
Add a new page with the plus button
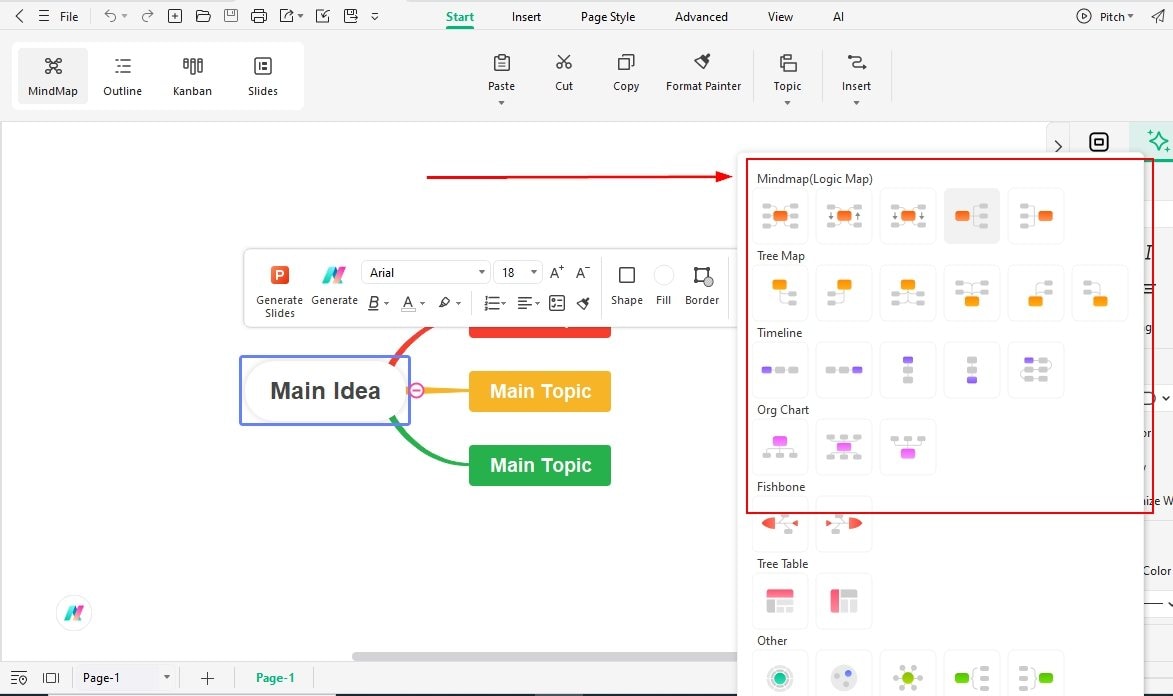(x=207, y=677)
